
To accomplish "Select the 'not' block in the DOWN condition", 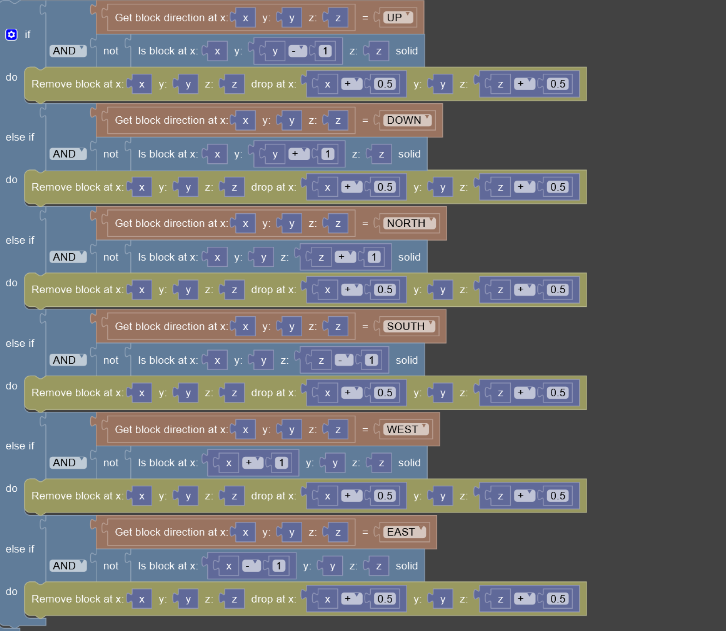I will coord(111,154).
